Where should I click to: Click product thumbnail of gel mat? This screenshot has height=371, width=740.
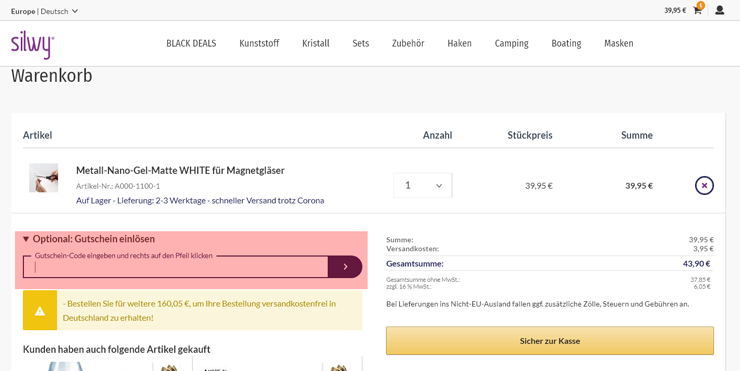pos(43,177)
